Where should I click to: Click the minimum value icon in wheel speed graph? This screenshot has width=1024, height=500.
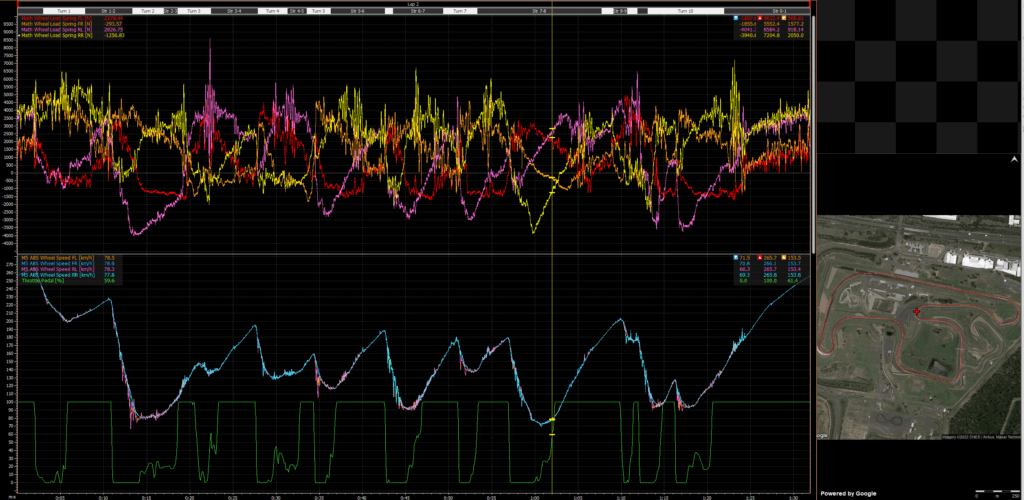(737, 257)
